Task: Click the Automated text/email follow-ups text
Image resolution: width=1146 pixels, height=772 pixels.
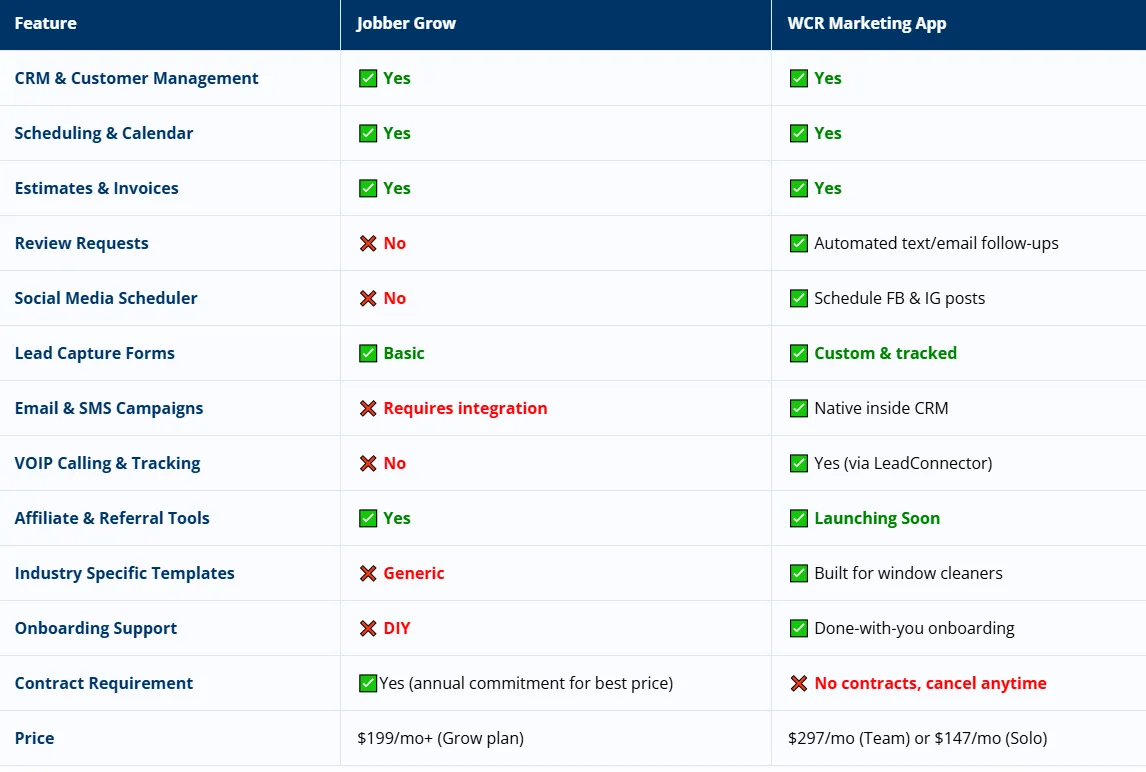Action: pyautogui.click(x=936, y=243)
